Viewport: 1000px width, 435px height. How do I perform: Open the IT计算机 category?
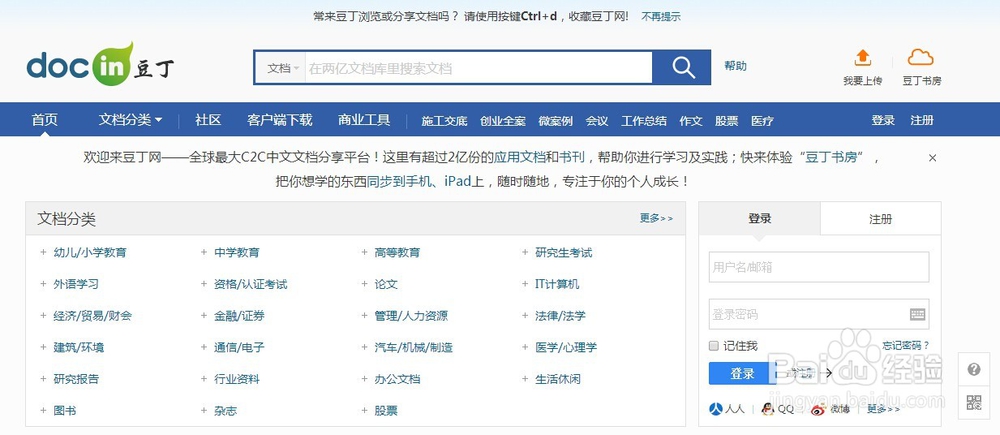pyautogui.click(x=557, y=284)
